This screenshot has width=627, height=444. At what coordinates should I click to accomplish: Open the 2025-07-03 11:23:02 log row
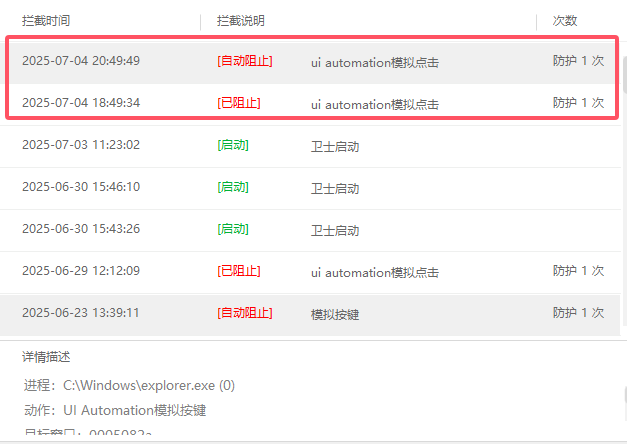(81, 145)
